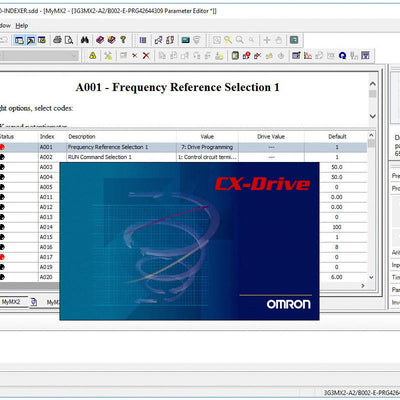Sort by the Drive Value column header

click(271, 137)
